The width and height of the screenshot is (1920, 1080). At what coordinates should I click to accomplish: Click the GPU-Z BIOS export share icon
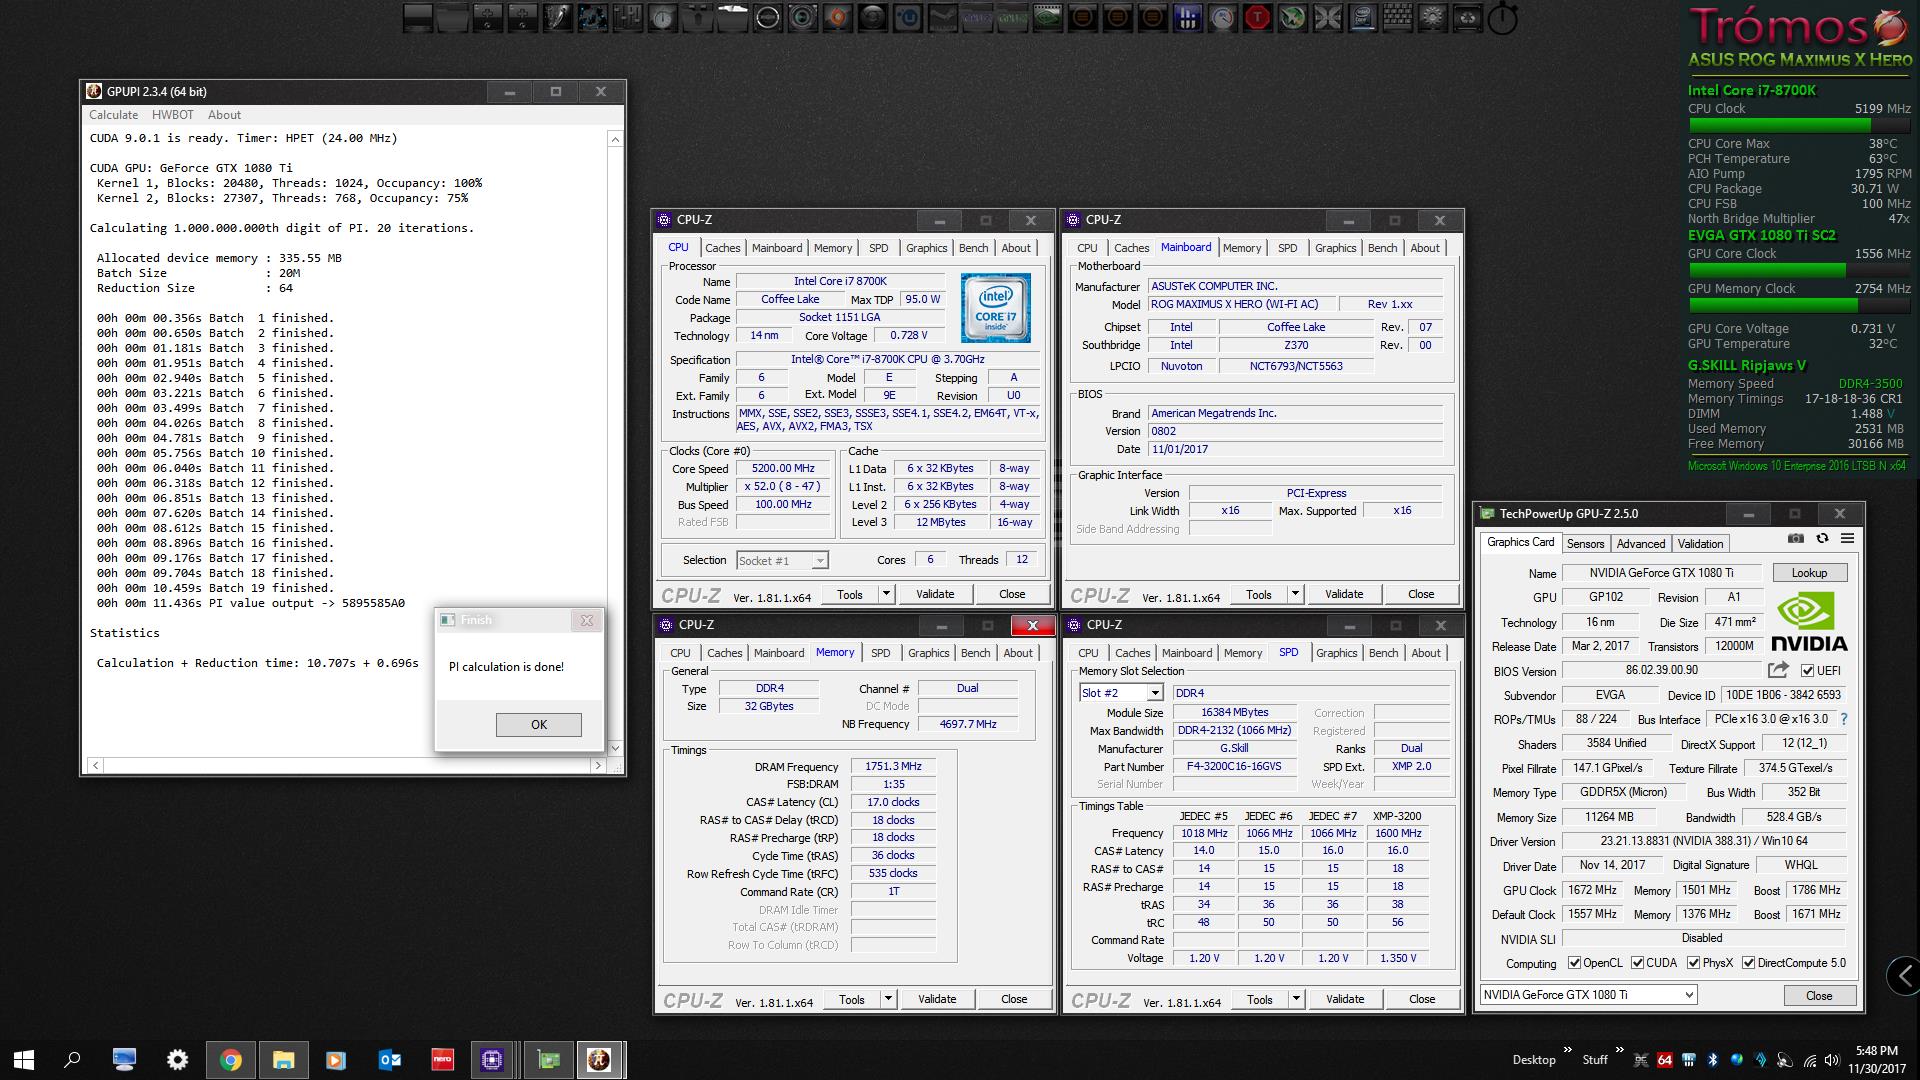[x=1778, y=670]
